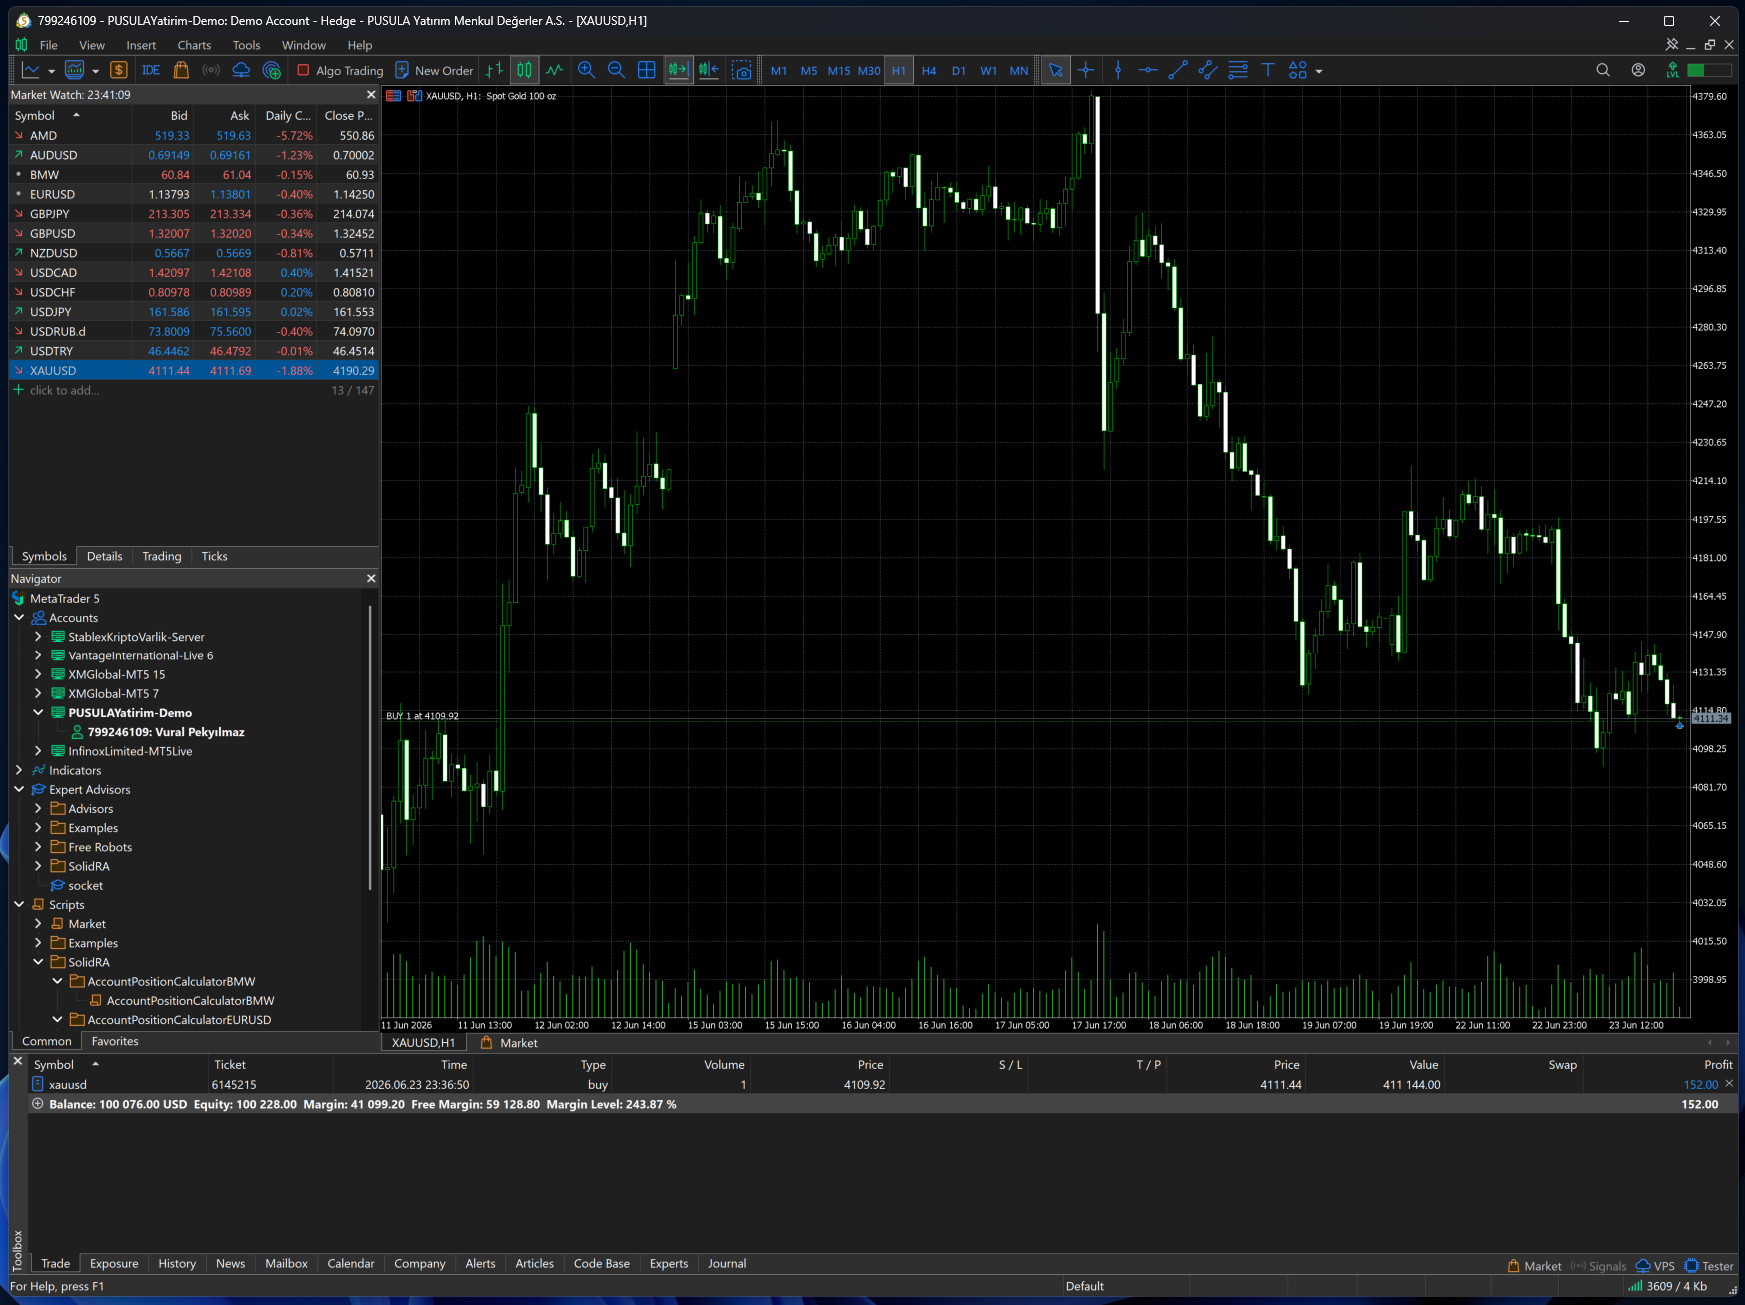Toggle chart shift from right border
The width and height of the screenshot is (1745, 1305).
point(709,70)
